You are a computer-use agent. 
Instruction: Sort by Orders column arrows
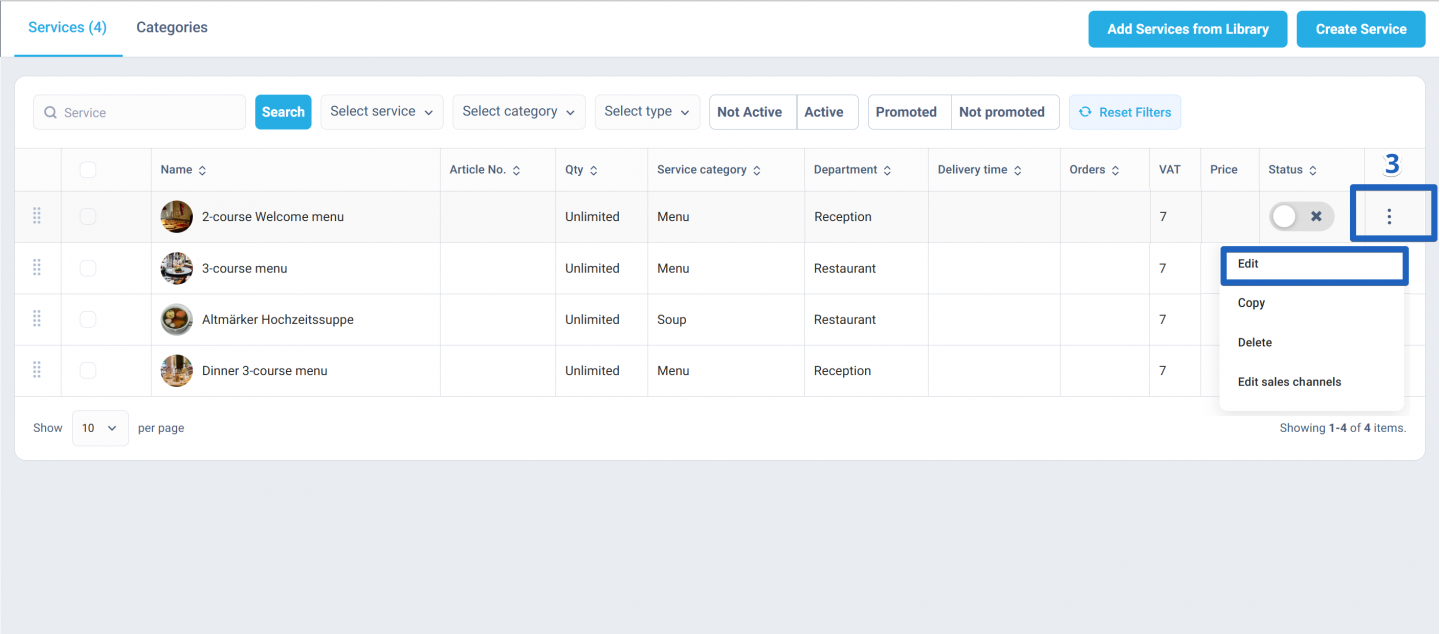[1115, 170]
